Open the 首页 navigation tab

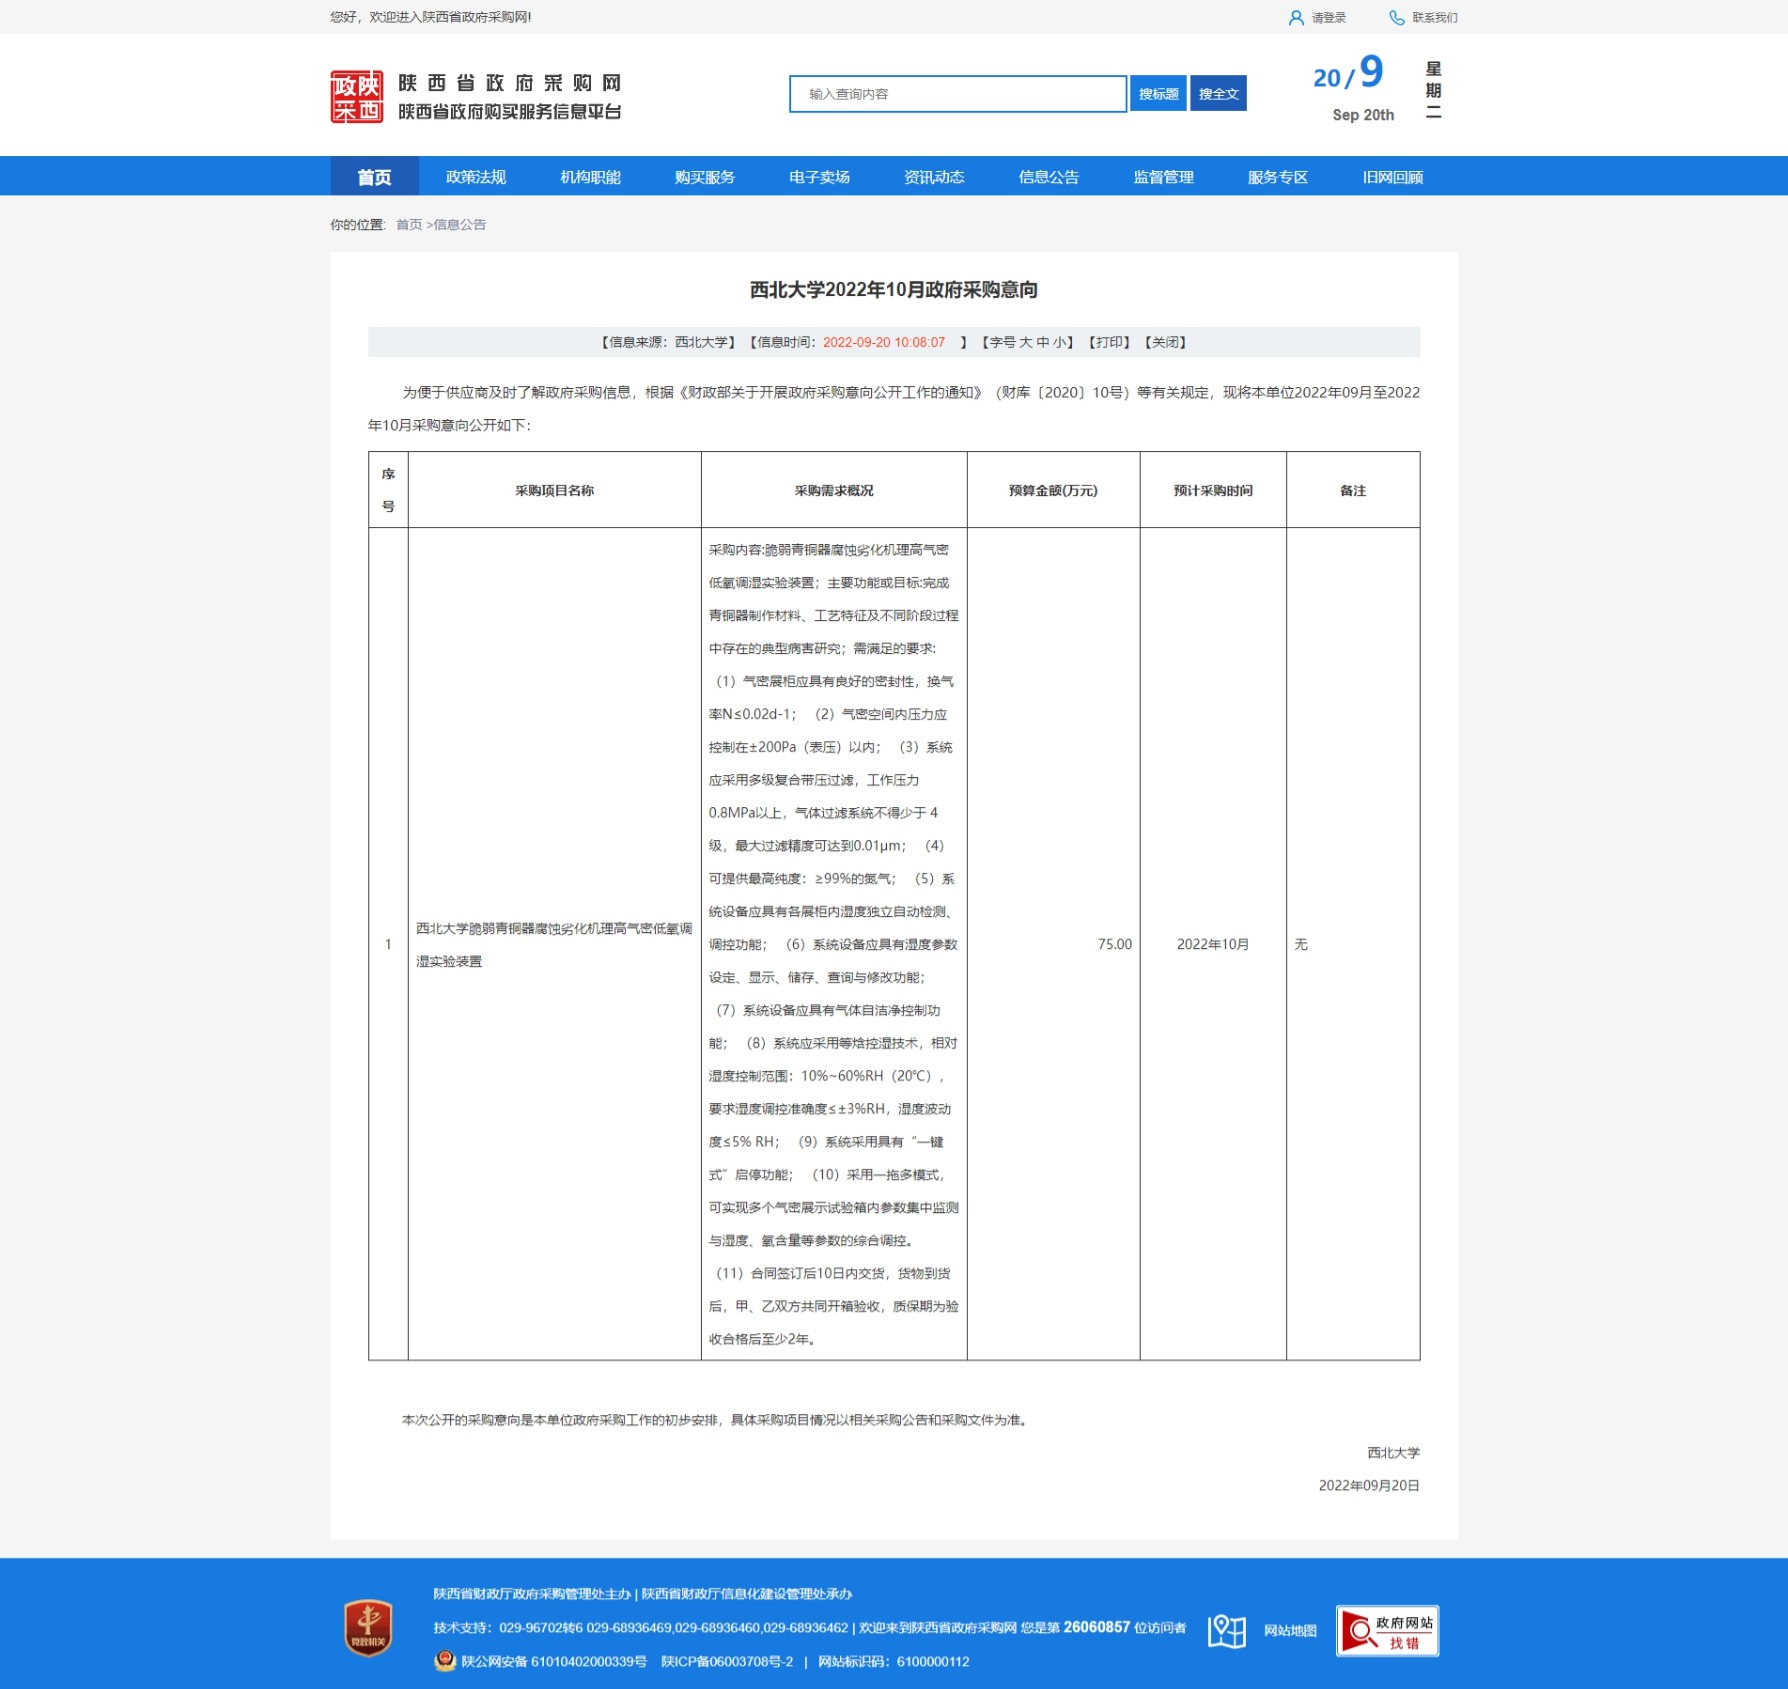coord(375,177)
